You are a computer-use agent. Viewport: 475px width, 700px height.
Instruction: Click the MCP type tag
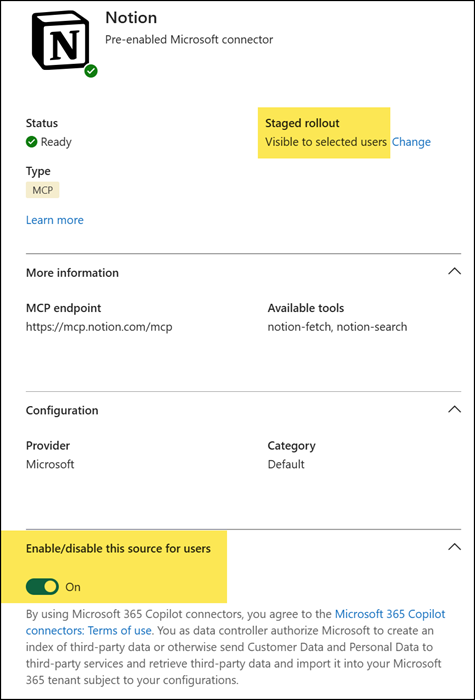(x=42, y=191)
